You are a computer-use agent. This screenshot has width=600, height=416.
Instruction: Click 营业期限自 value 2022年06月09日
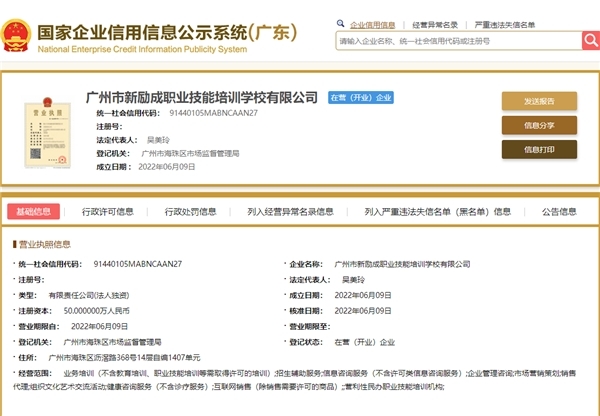point(99,326)
